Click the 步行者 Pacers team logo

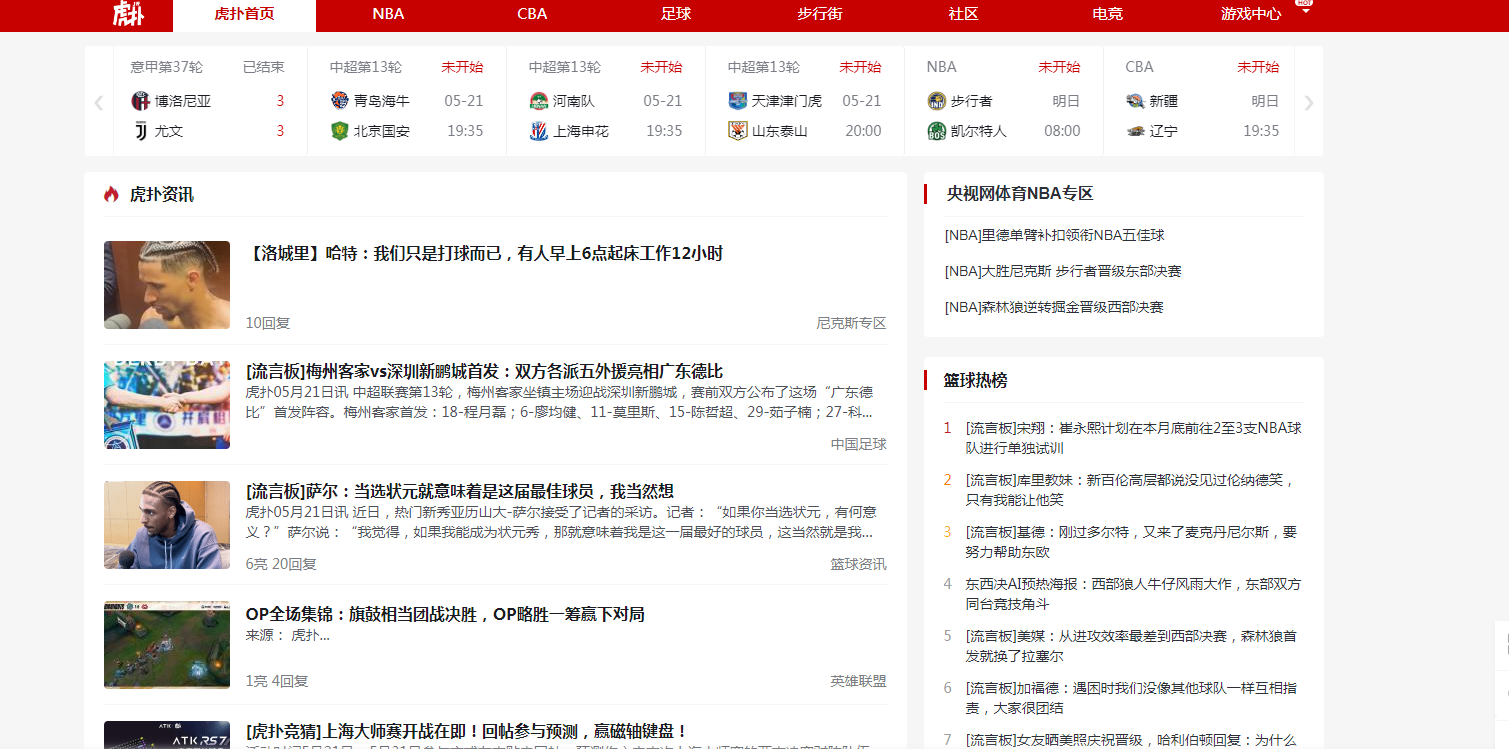coord(937,101)
